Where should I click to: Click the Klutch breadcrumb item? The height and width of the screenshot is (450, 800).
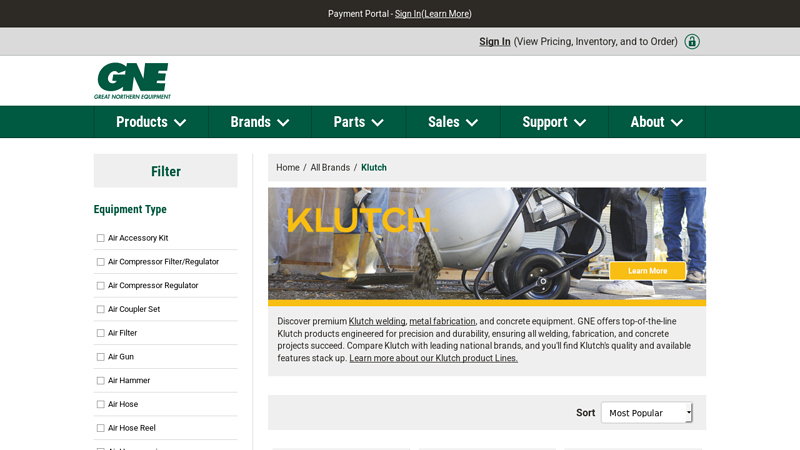coord(374,167)
